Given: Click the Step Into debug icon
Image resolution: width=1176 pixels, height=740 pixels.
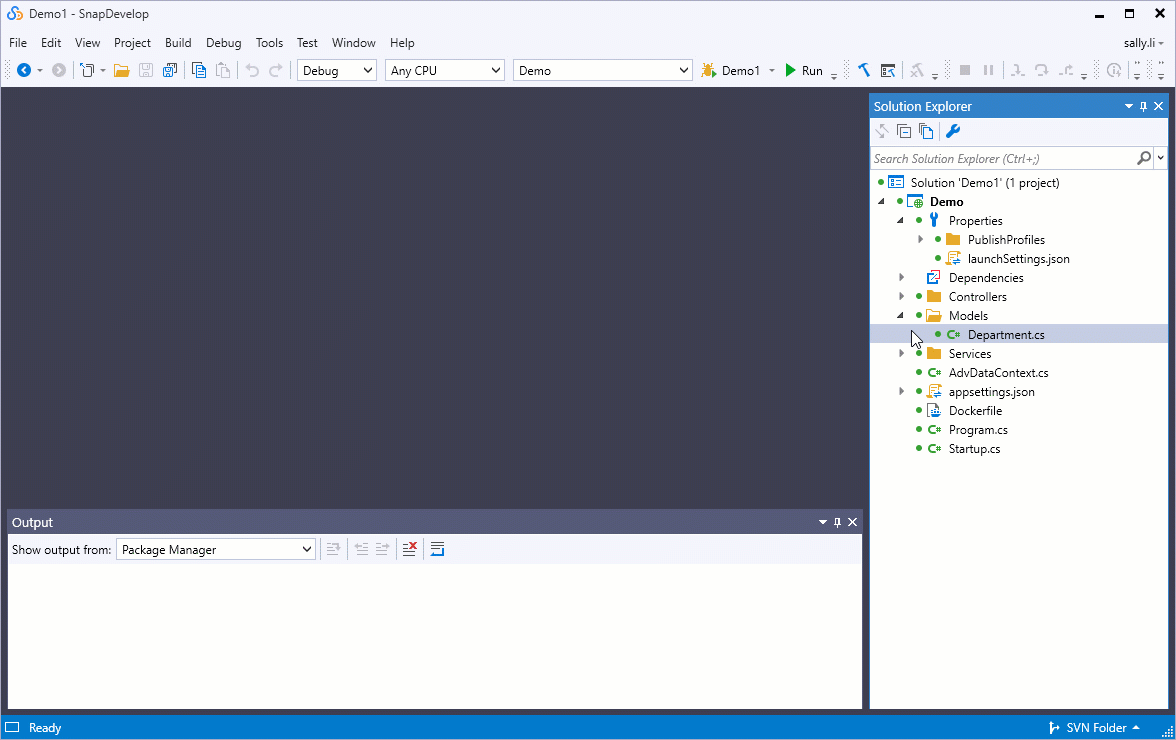Looking at the screenshot, I should click(x=1017, y=70).
